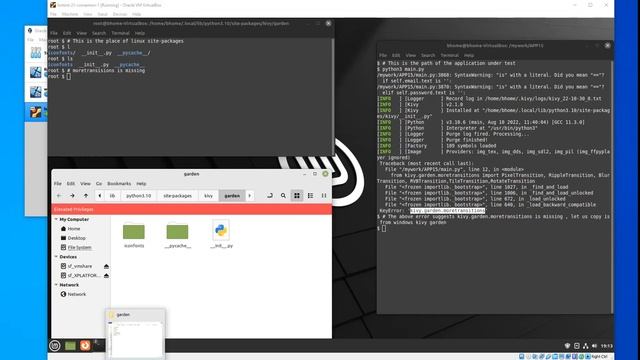
Task: Toggle location entry in file manager toolbar
Action: click(x=270, y=196)
